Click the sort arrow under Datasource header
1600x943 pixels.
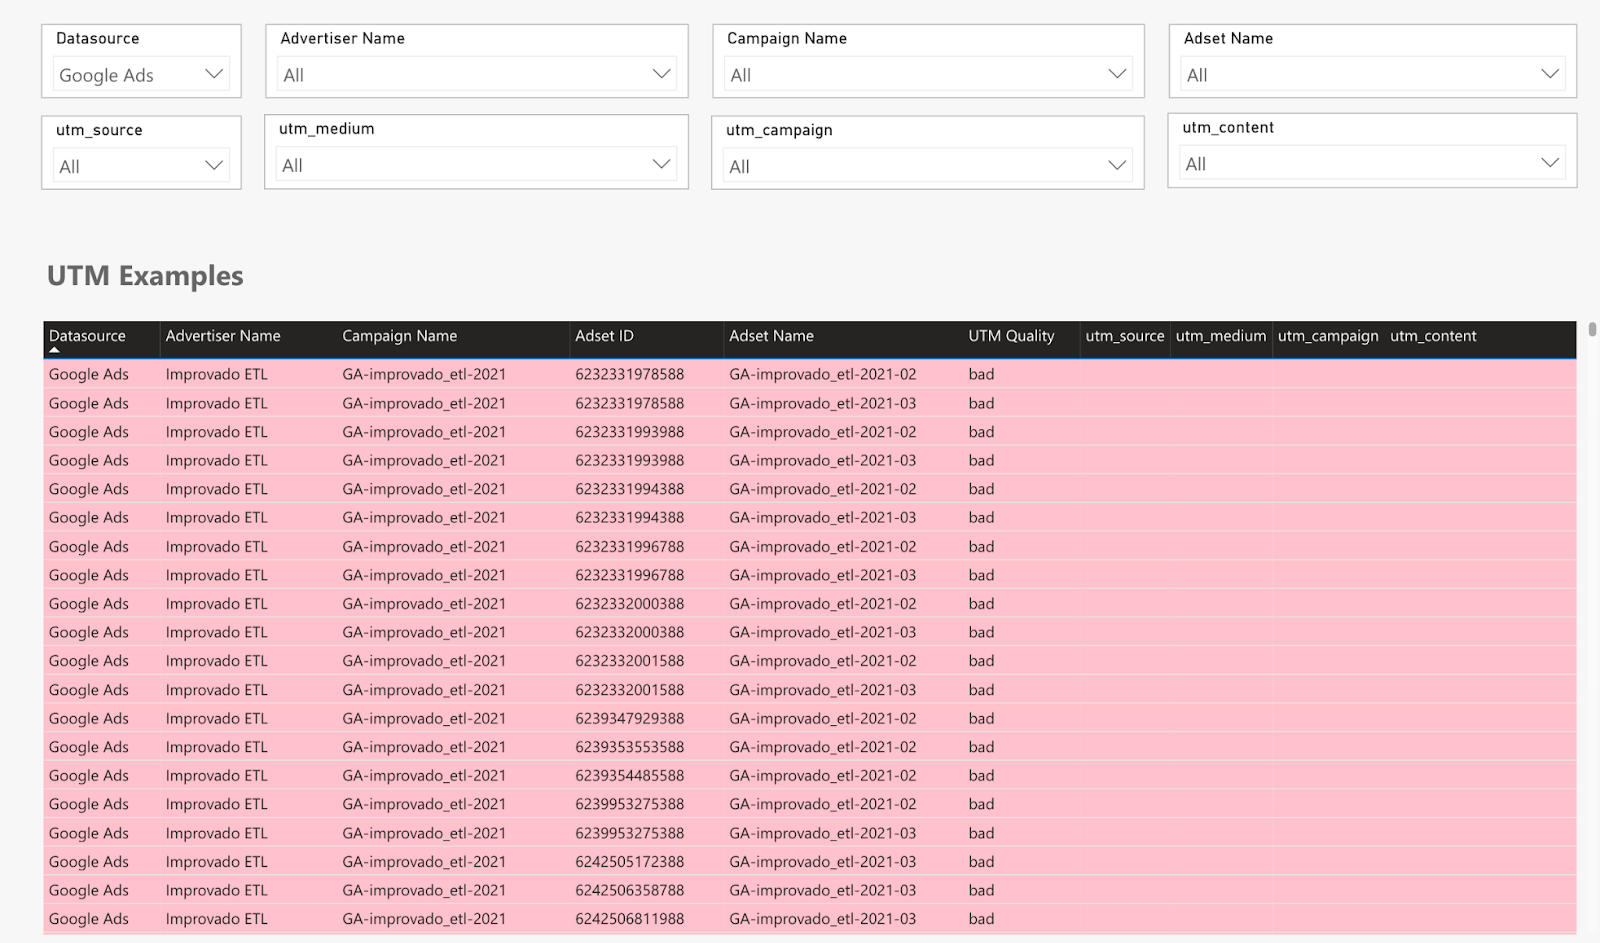click(x=55, y=351)
